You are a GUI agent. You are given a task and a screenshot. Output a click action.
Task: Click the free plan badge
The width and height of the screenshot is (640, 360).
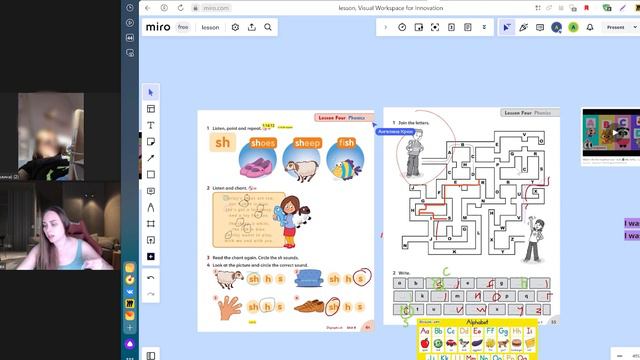(183, 27)
